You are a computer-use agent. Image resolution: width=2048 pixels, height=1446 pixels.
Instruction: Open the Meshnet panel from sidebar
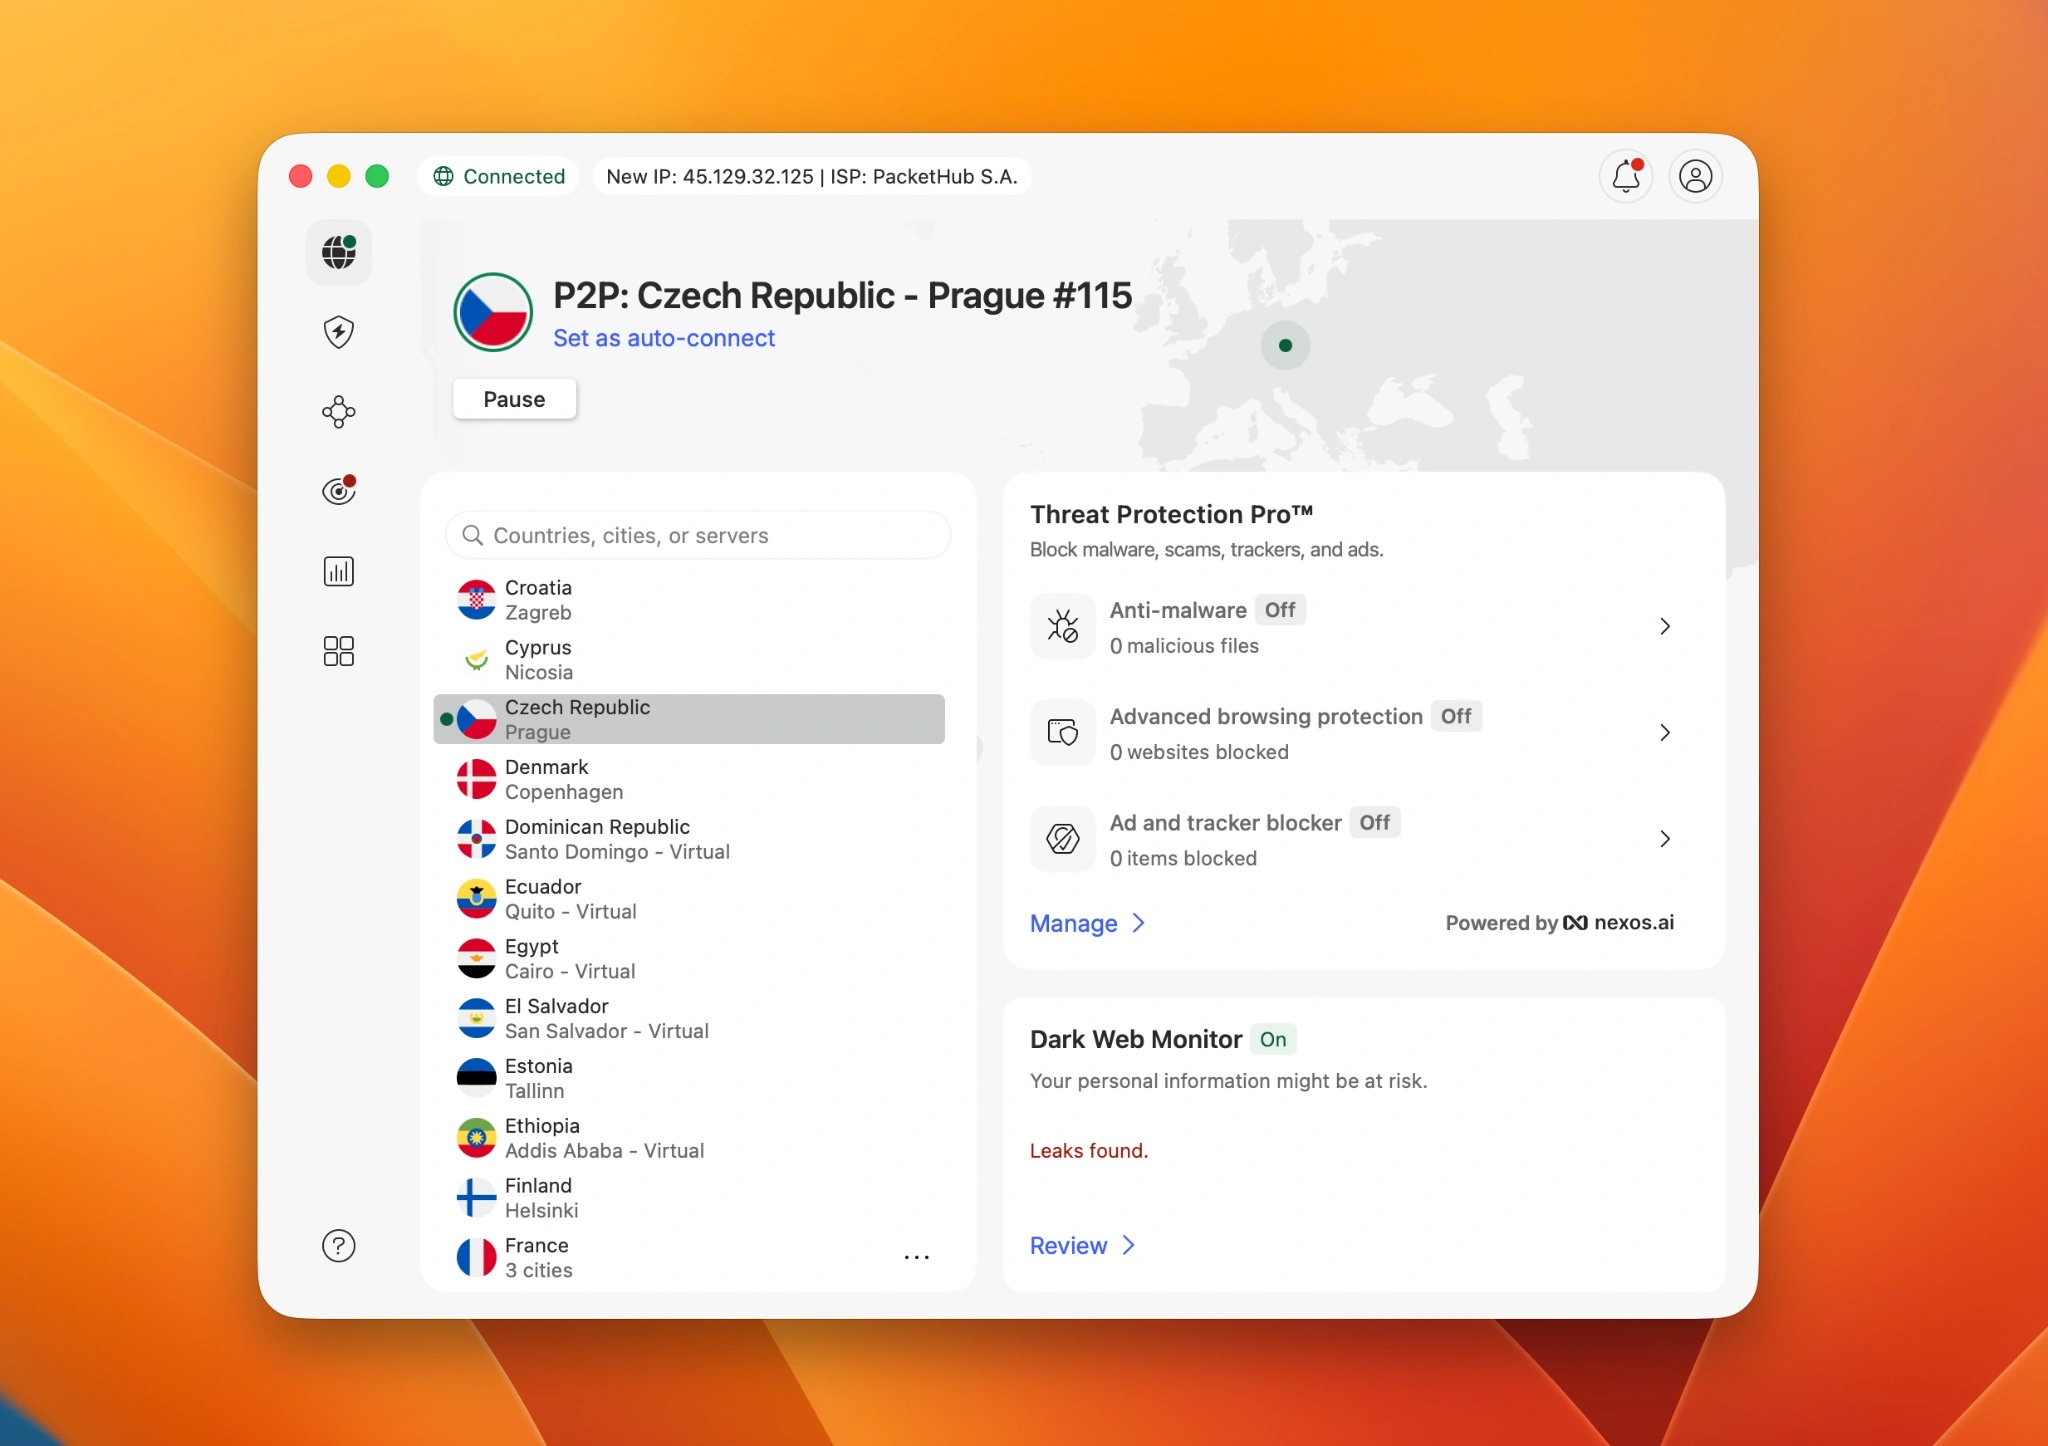[x=339, y=412]
